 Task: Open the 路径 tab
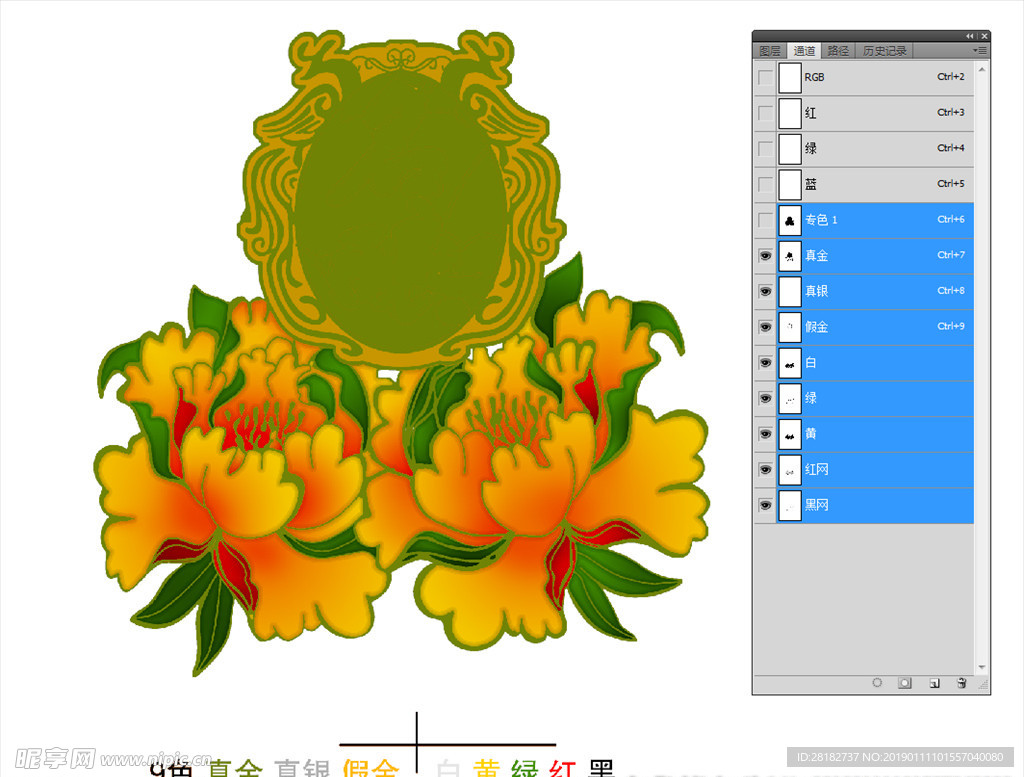838,50
